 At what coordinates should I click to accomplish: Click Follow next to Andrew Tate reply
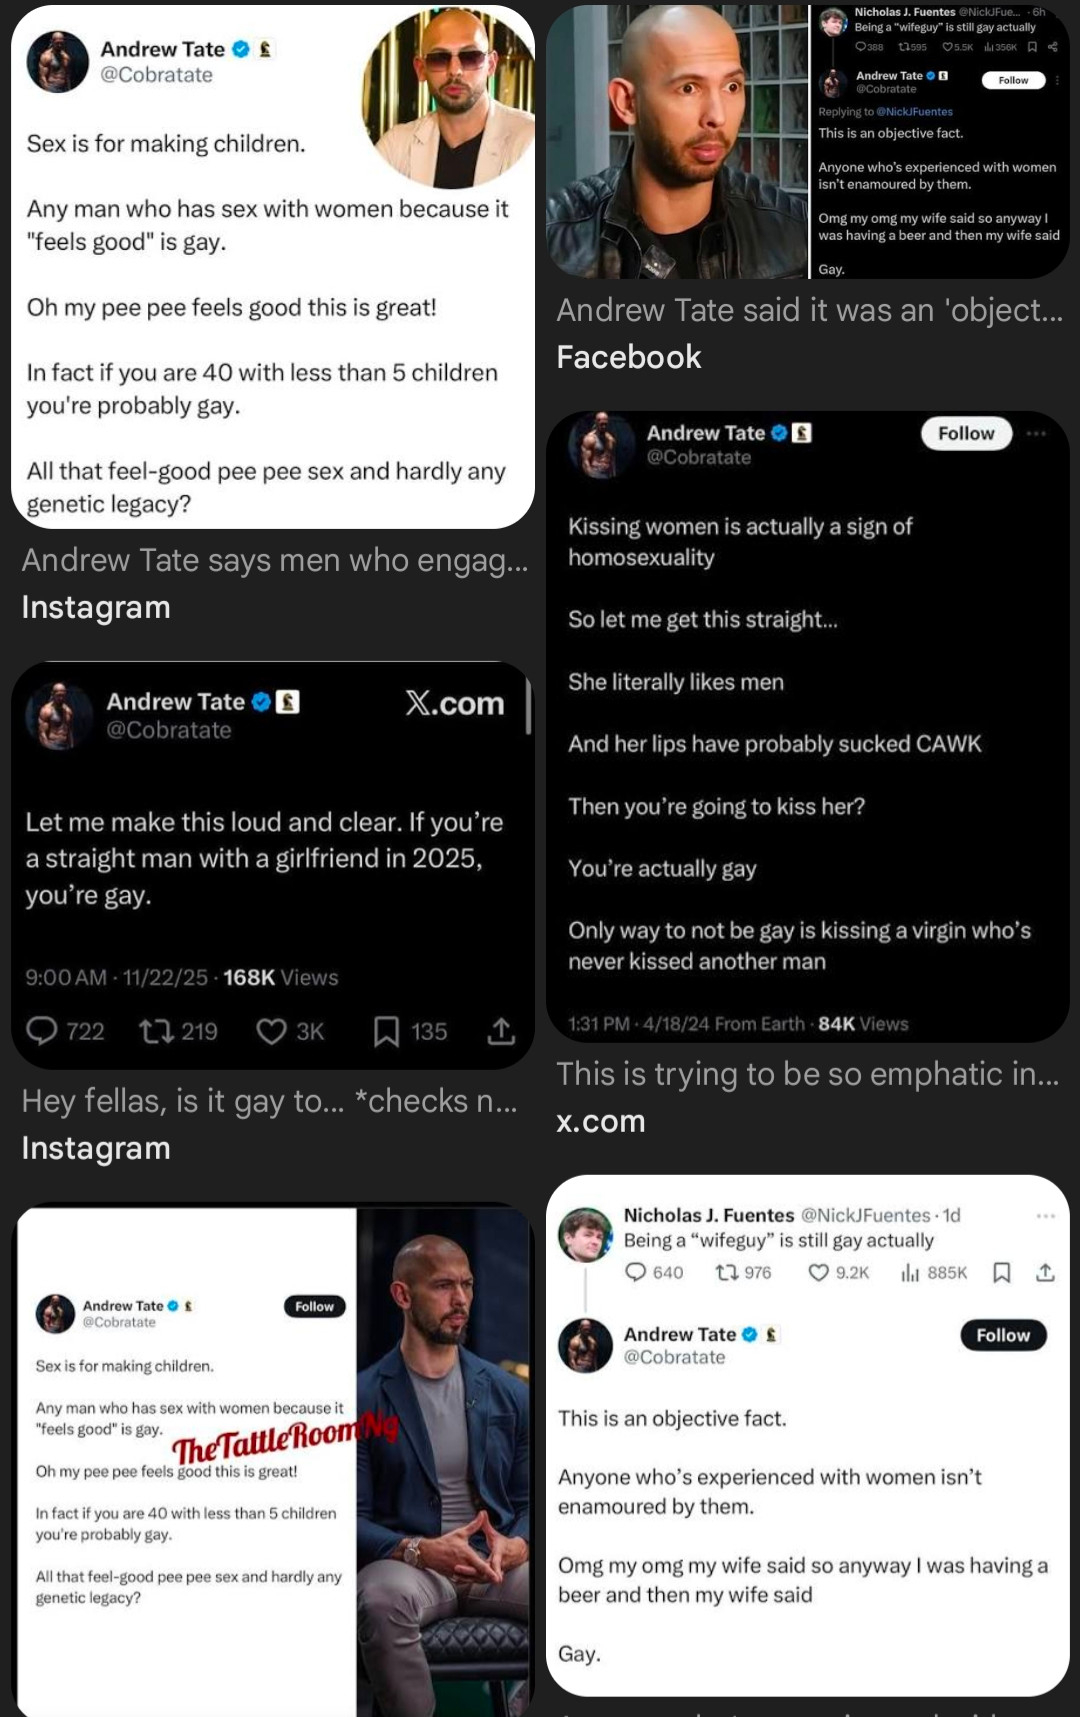point(1003,1335)
